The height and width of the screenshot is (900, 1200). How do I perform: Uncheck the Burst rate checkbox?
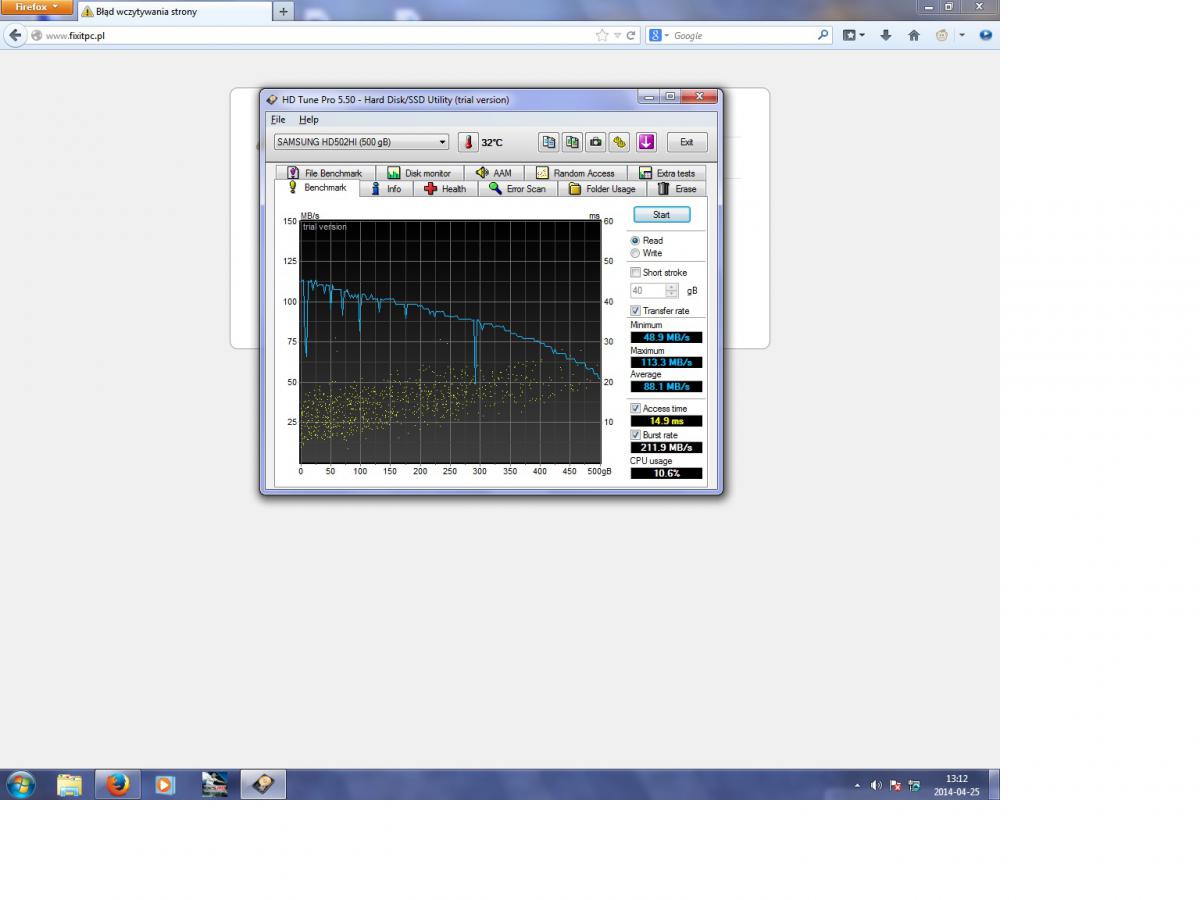click(635, 435)
